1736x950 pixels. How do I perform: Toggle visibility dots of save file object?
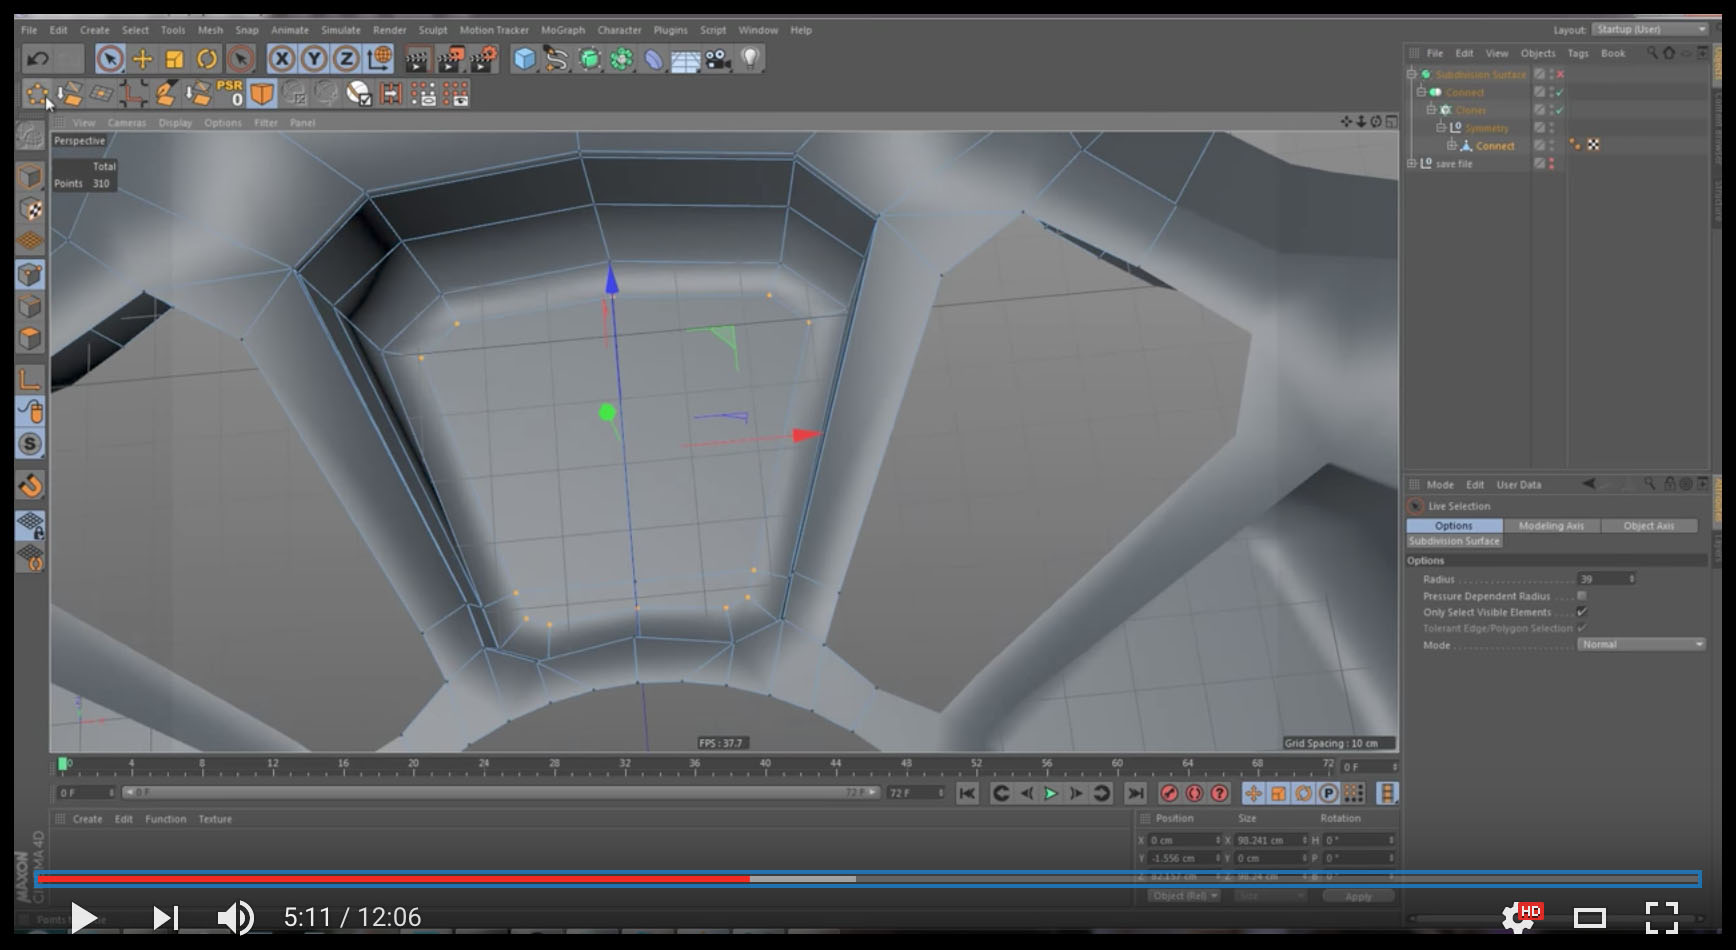[1552, 164]
